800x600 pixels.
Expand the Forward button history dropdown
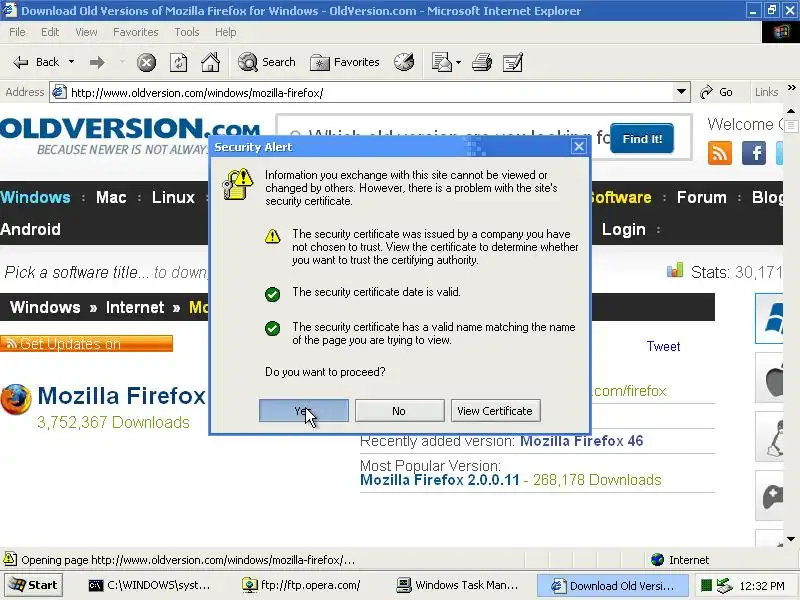point(122,62)
